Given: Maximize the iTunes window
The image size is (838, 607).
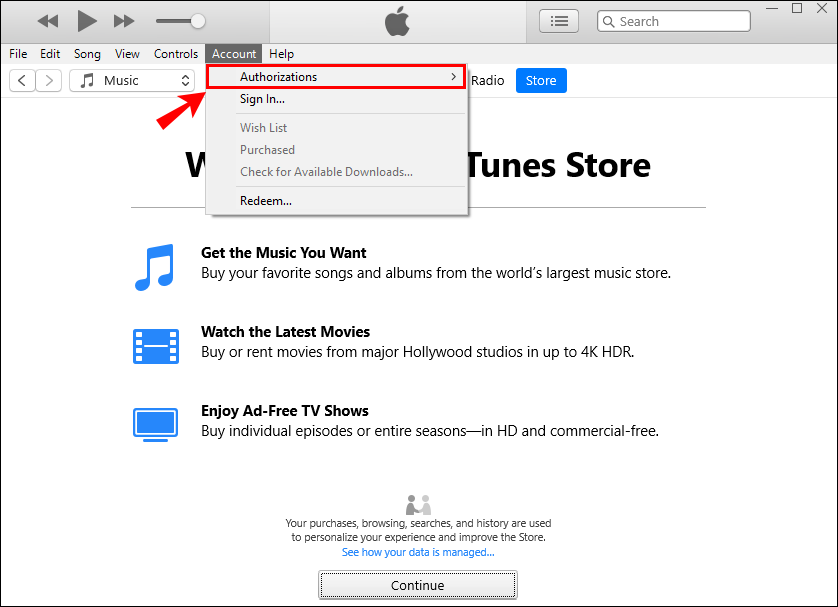Looking at the screenshot, I should tap(797, 8).
